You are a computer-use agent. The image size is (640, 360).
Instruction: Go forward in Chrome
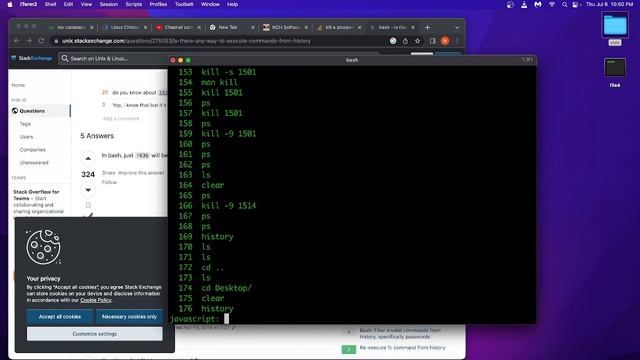[x=29, y=41]
